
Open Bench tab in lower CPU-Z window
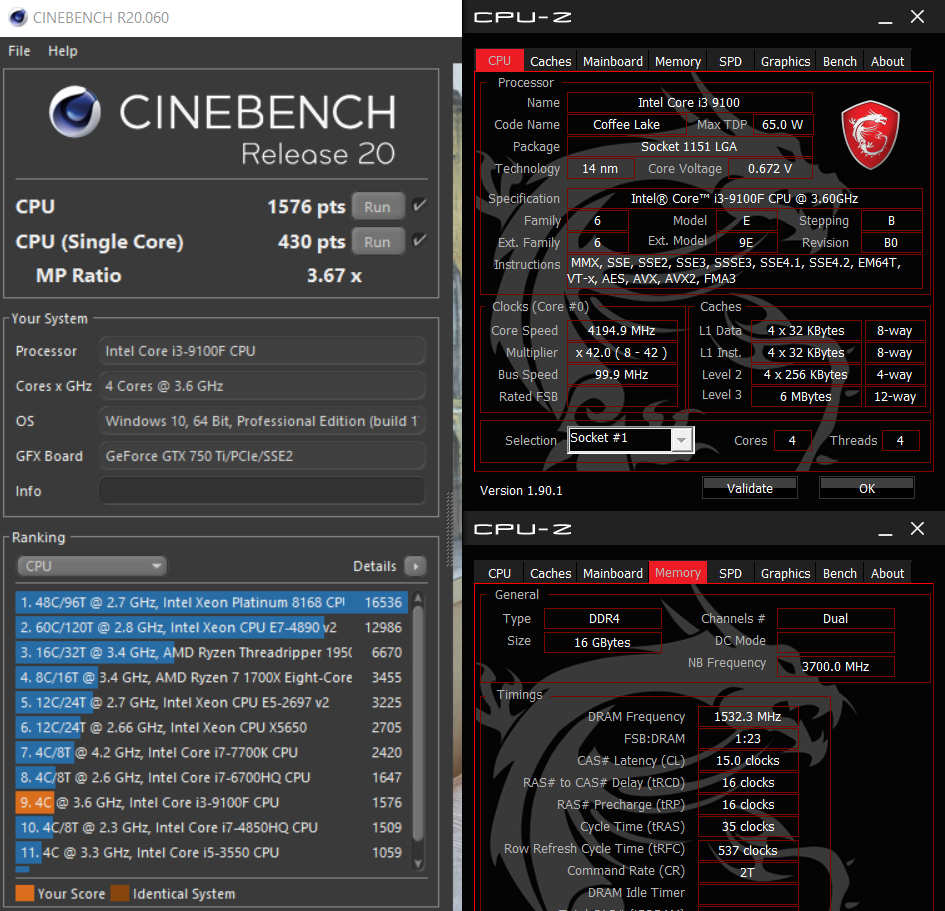[x=840, y=574]
